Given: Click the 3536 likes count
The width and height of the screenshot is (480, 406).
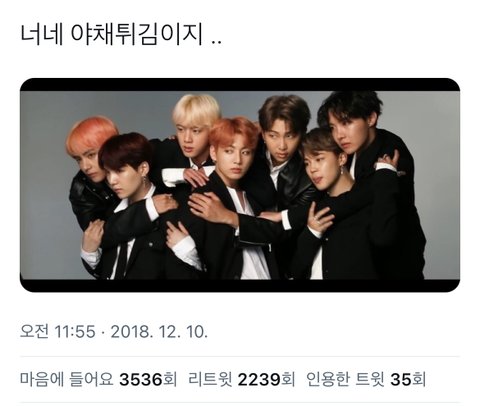Looking at the screenshot, I should click(x=141, y=380).
